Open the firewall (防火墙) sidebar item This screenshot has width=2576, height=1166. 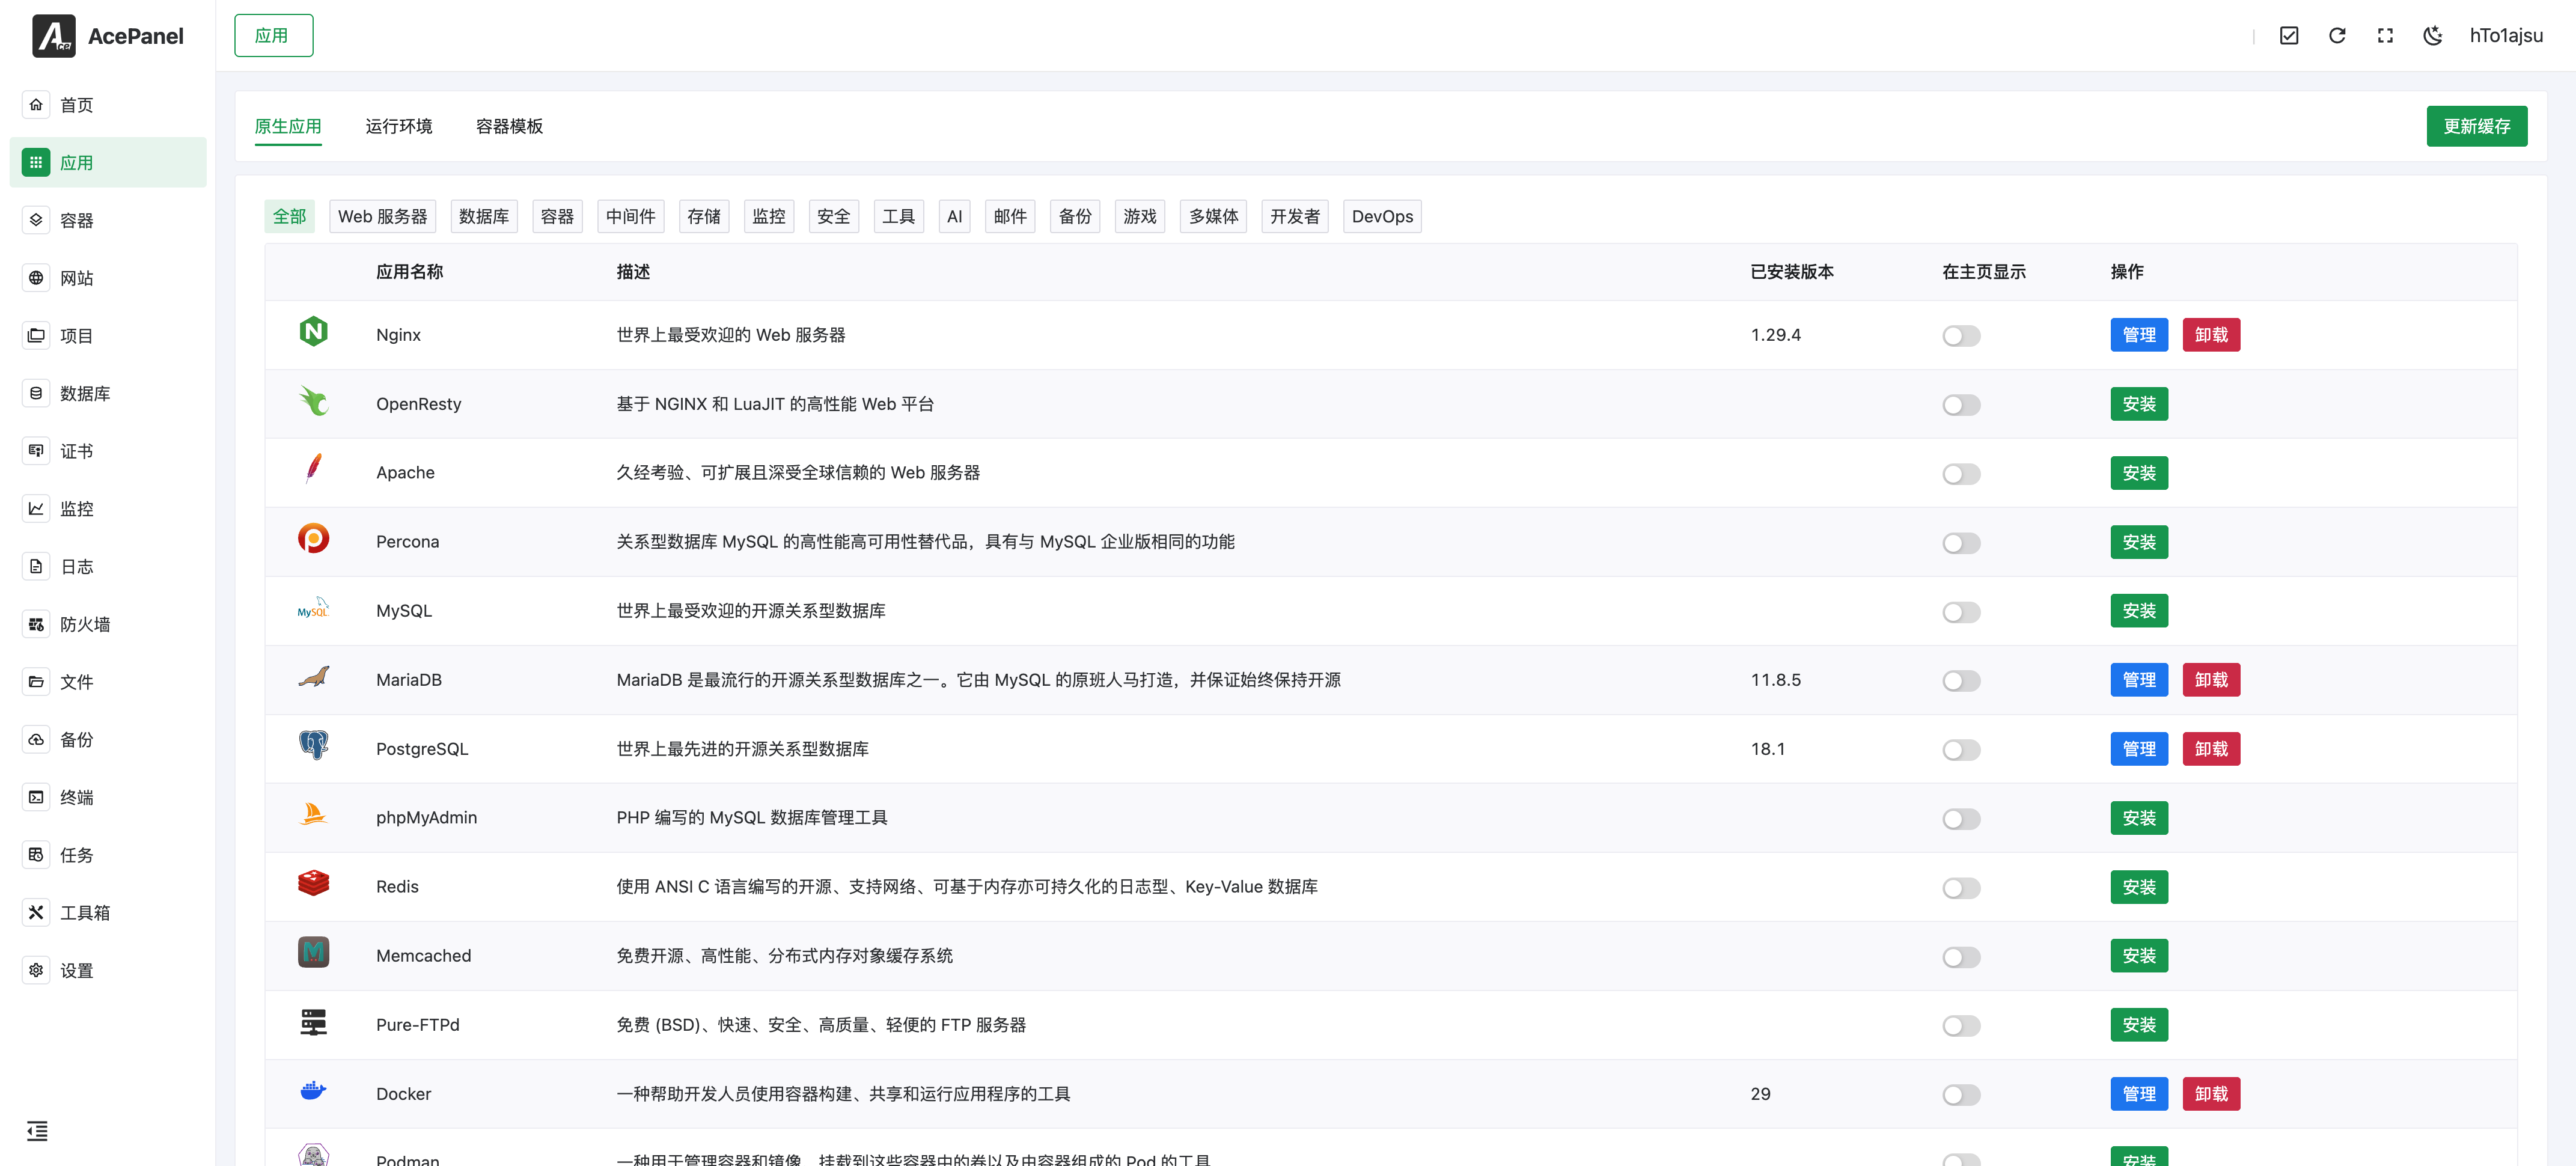85,624
